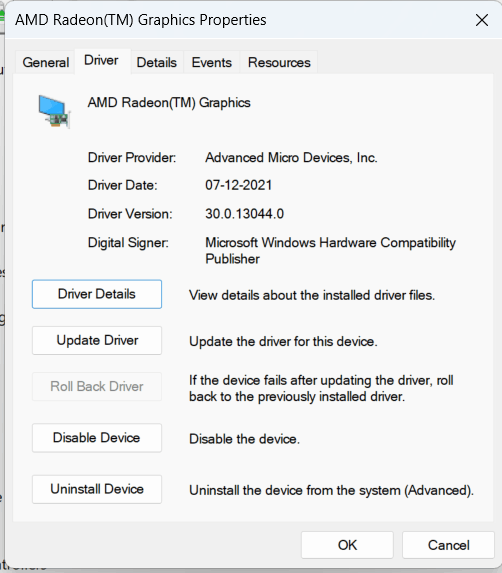Click the Disable Device button

97,438
